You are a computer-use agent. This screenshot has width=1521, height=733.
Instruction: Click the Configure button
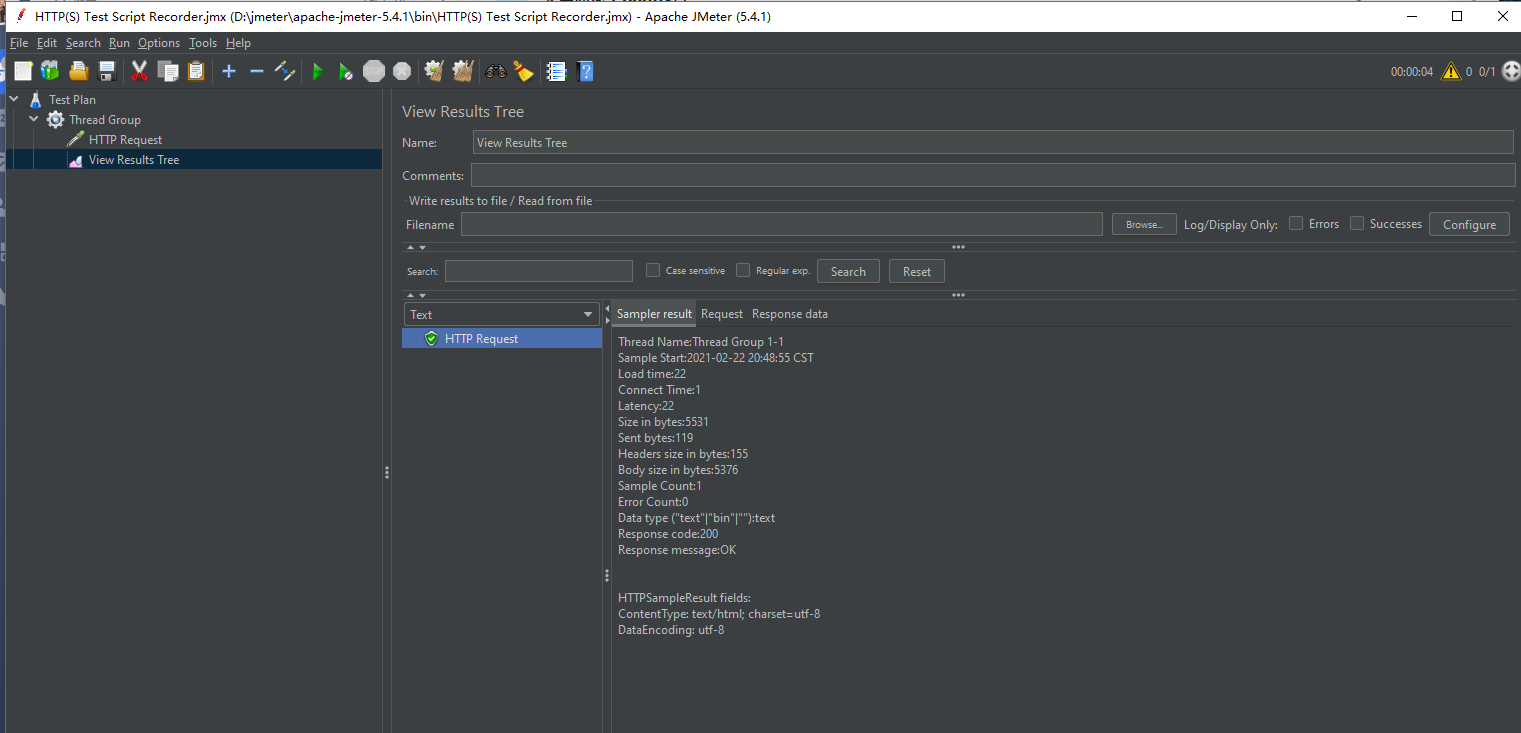pos(1469,225)
